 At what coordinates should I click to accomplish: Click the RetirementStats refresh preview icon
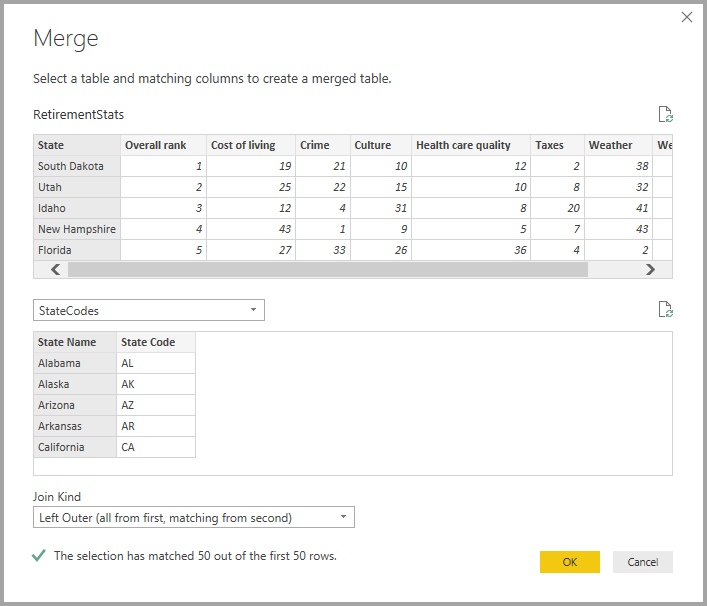(x=666, y=114)
